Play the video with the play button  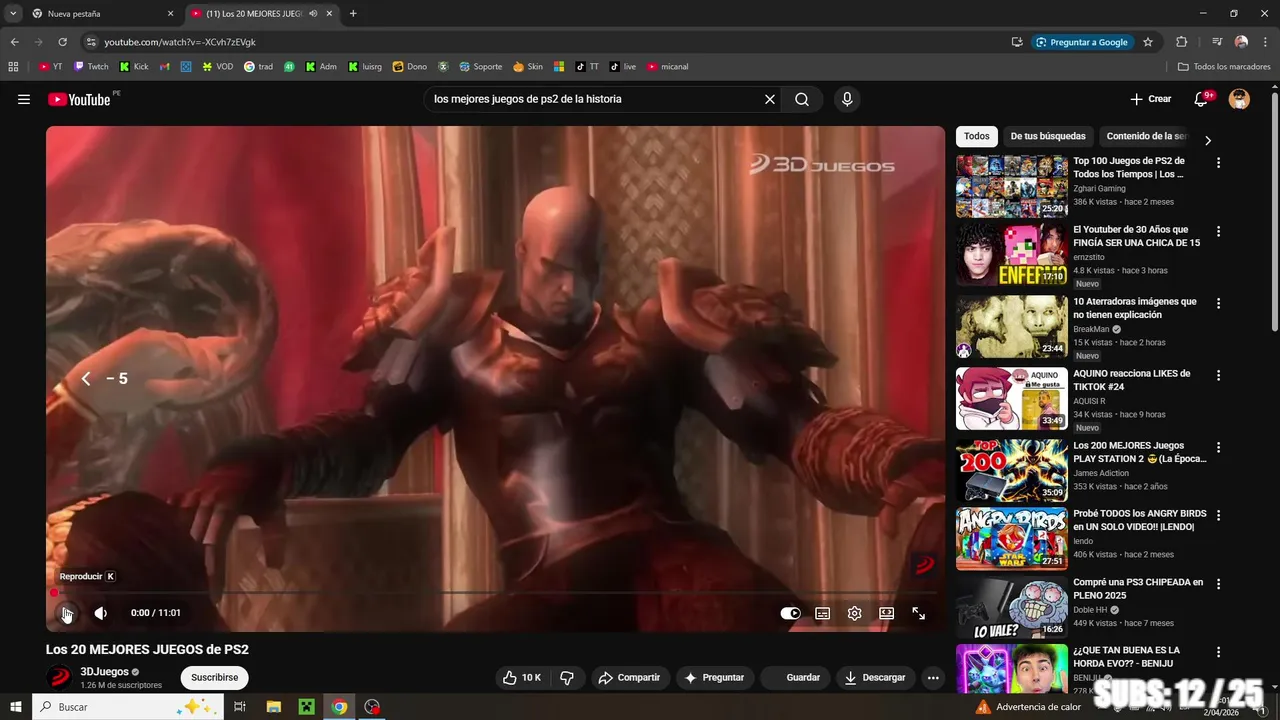[x=66, y=613]
